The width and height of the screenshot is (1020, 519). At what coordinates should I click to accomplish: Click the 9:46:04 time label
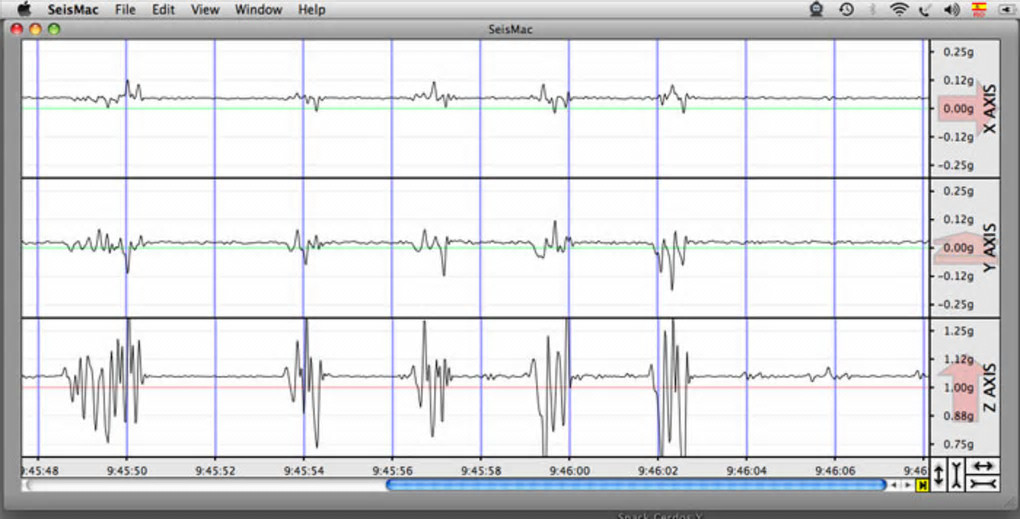746,470
